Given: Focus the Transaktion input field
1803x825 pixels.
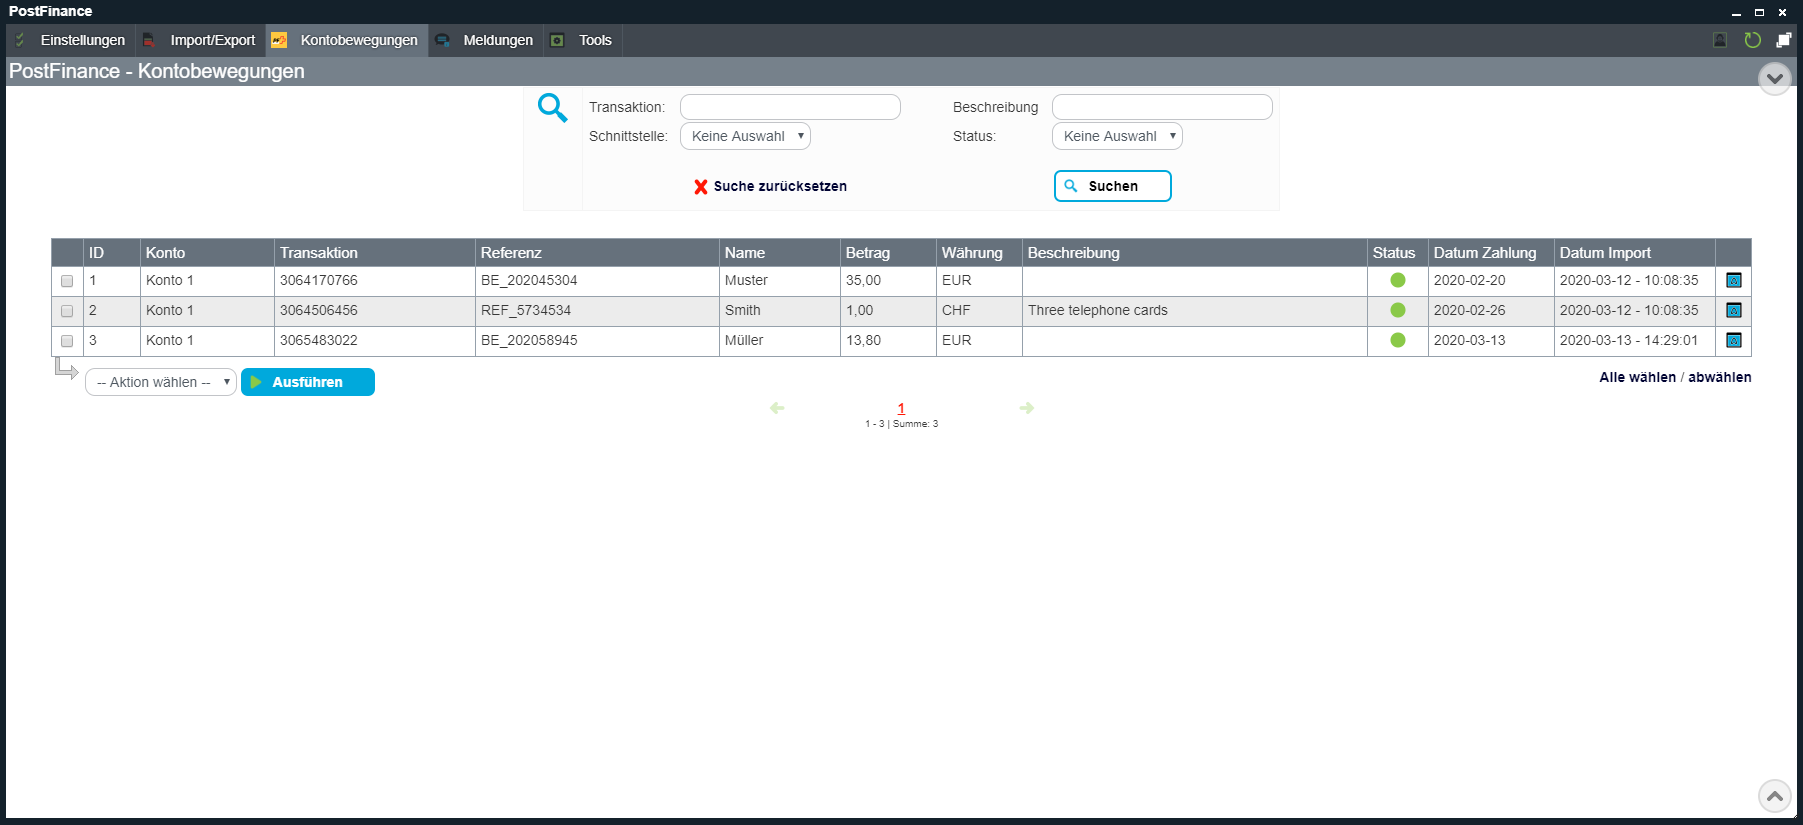Looking at the screenshot, I should point(790,107).
